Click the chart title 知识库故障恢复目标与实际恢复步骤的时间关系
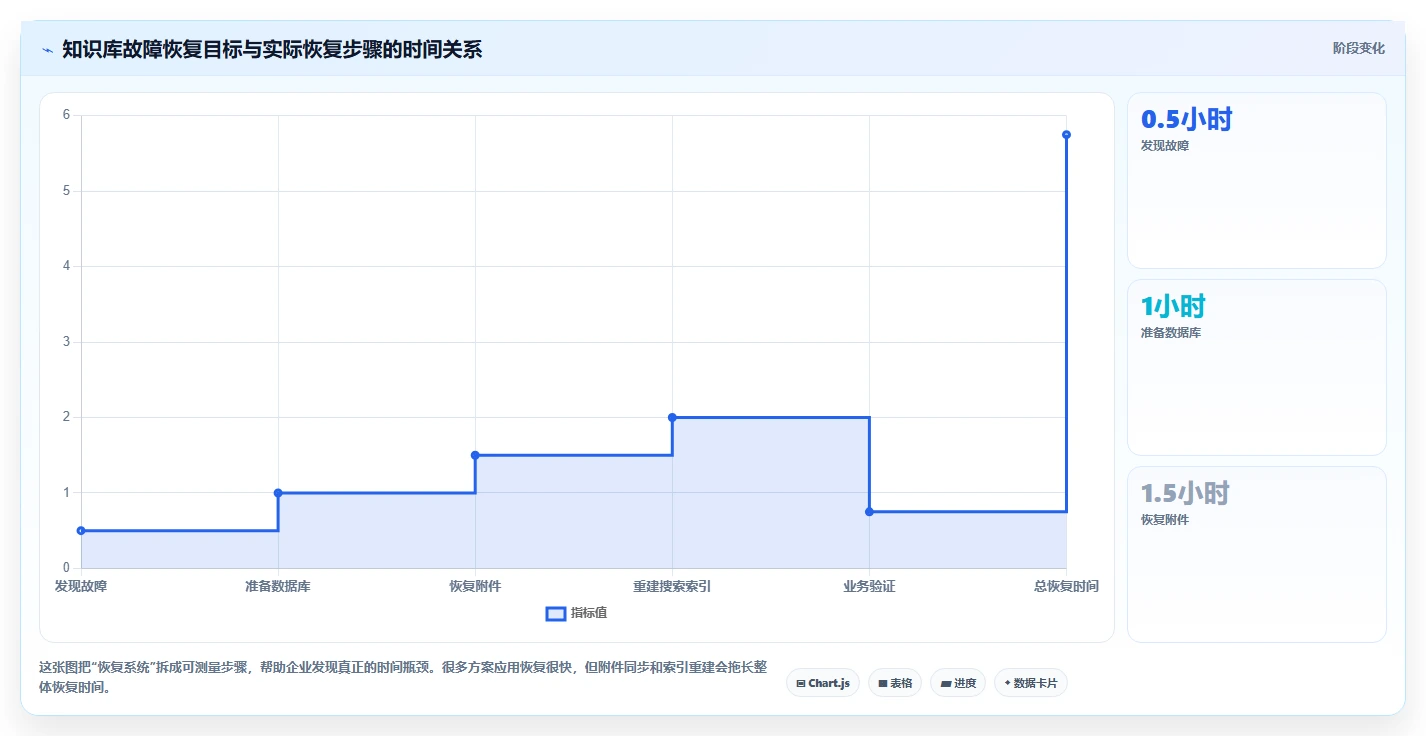1426x736 pixels. (272, 49)
